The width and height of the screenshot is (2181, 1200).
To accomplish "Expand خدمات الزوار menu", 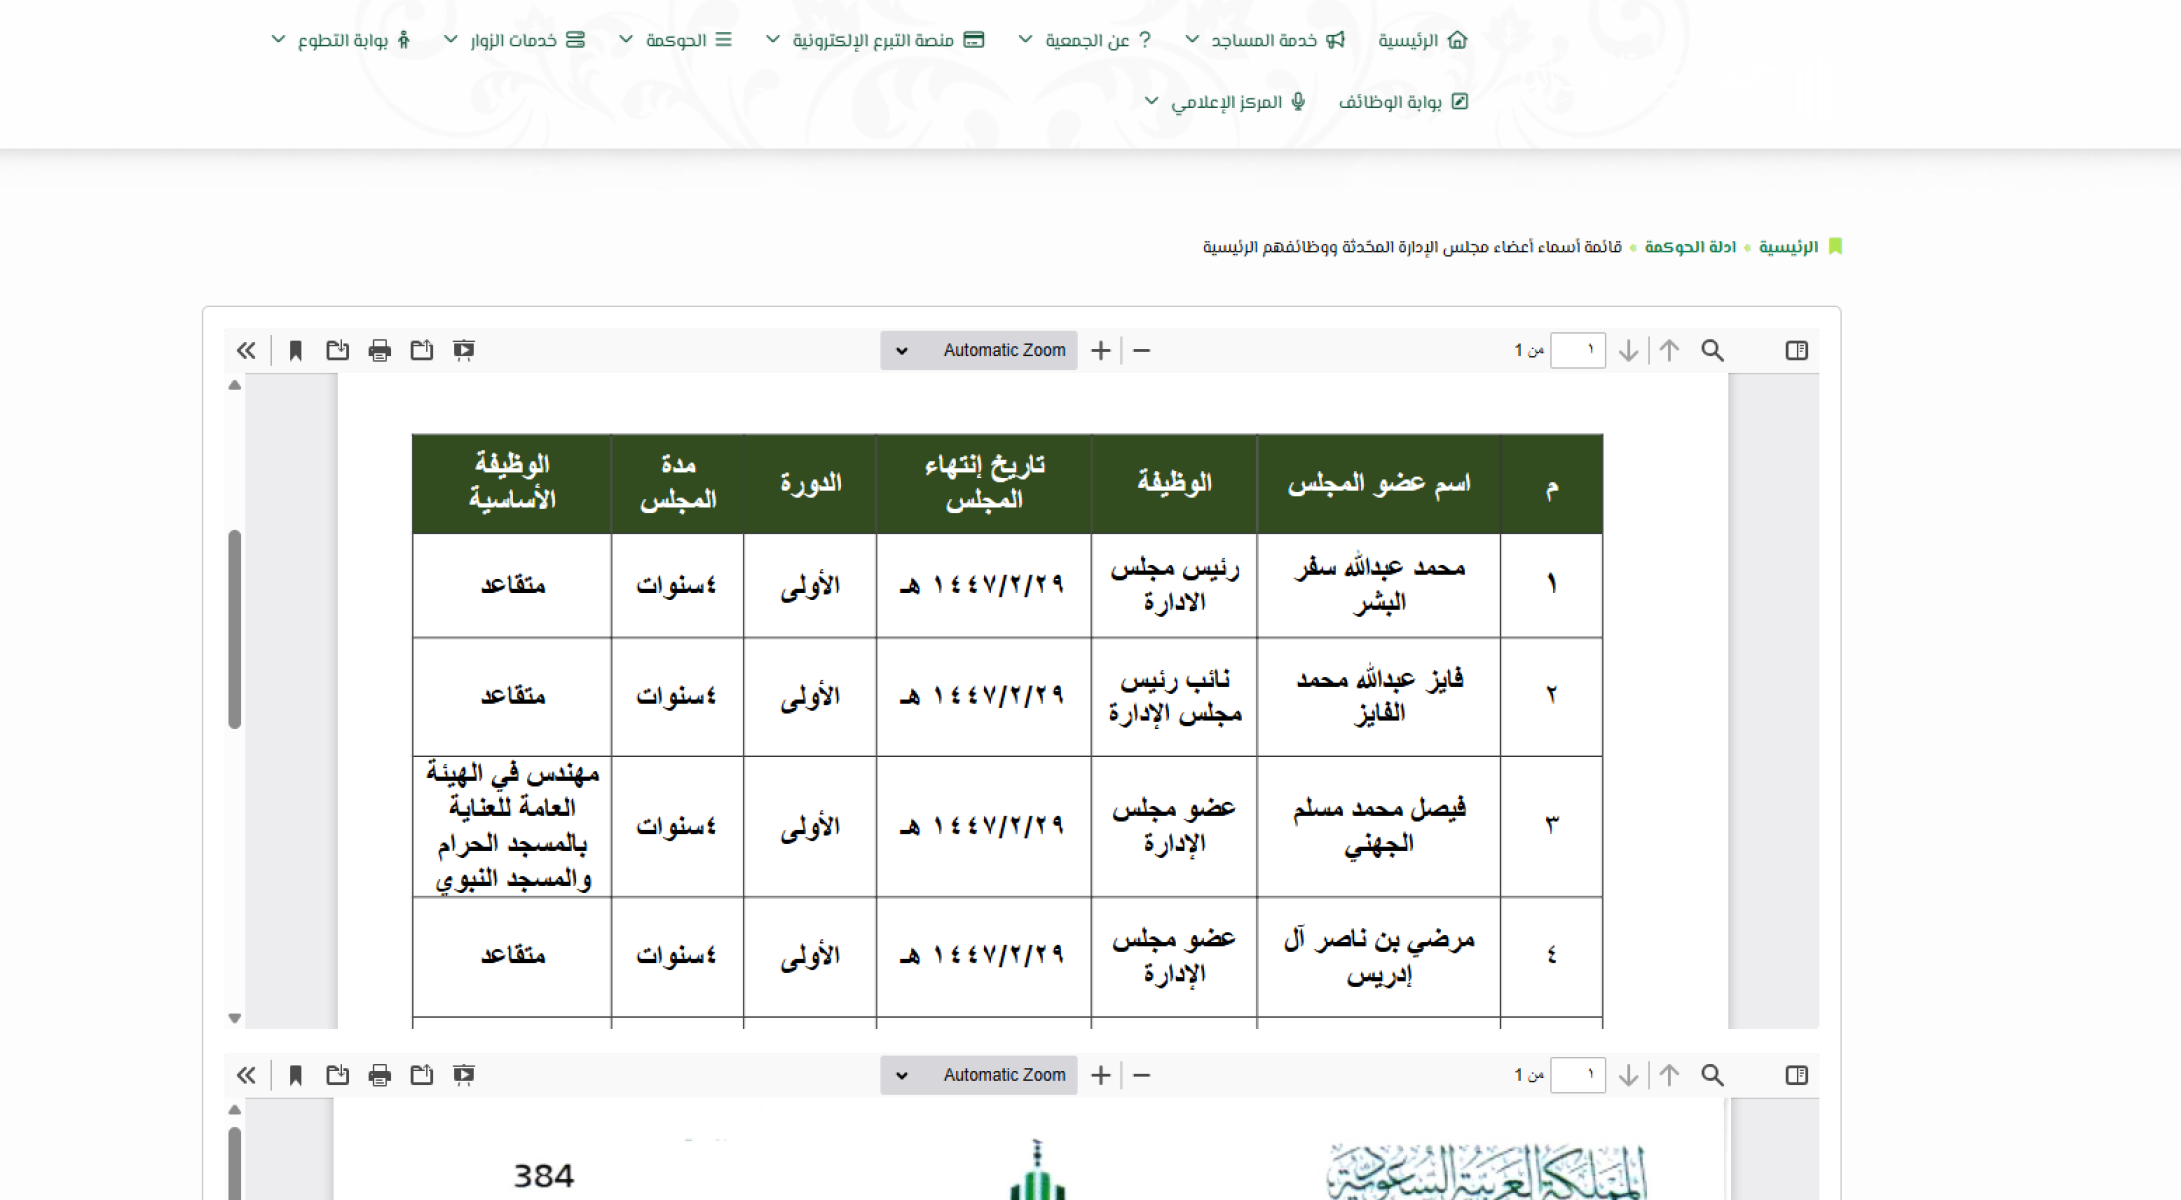I will coord(514,40).
